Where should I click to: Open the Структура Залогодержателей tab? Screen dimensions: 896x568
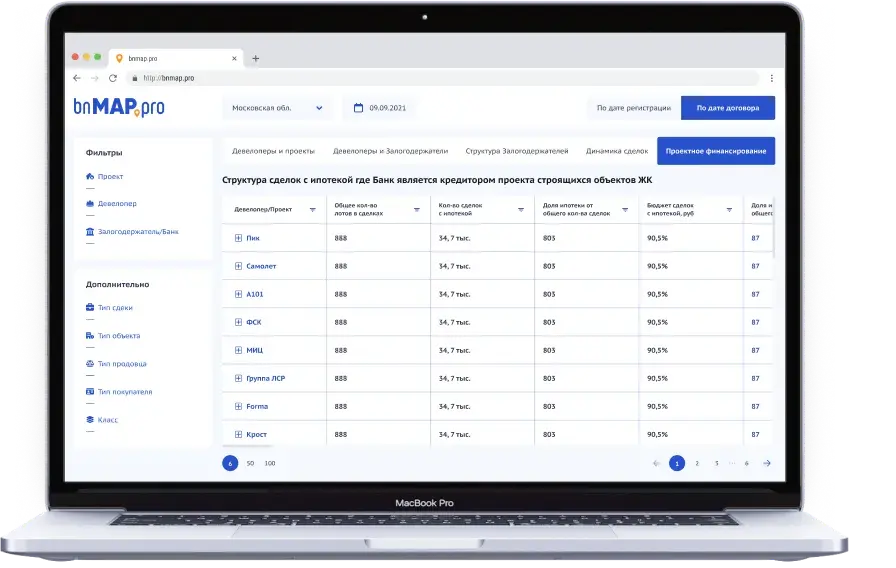click(517, 151)
